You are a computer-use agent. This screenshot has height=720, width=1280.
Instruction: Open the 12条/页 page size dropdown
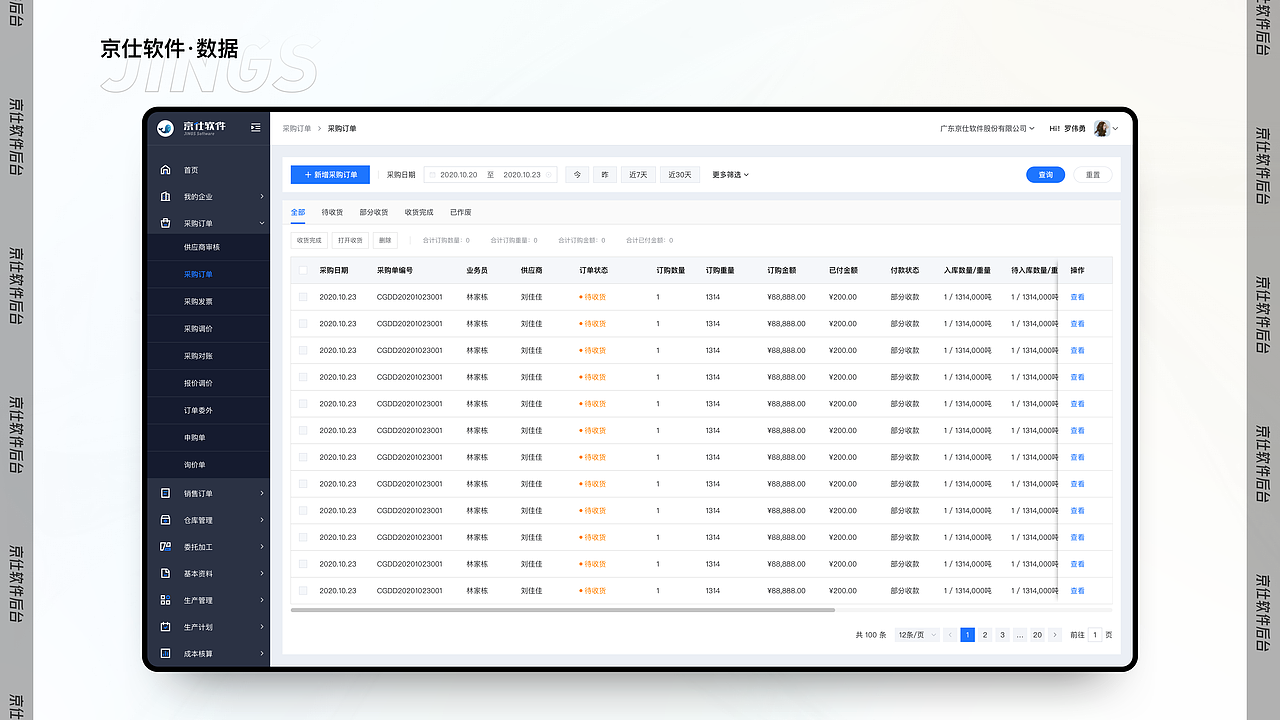click(x=917, y=635)
